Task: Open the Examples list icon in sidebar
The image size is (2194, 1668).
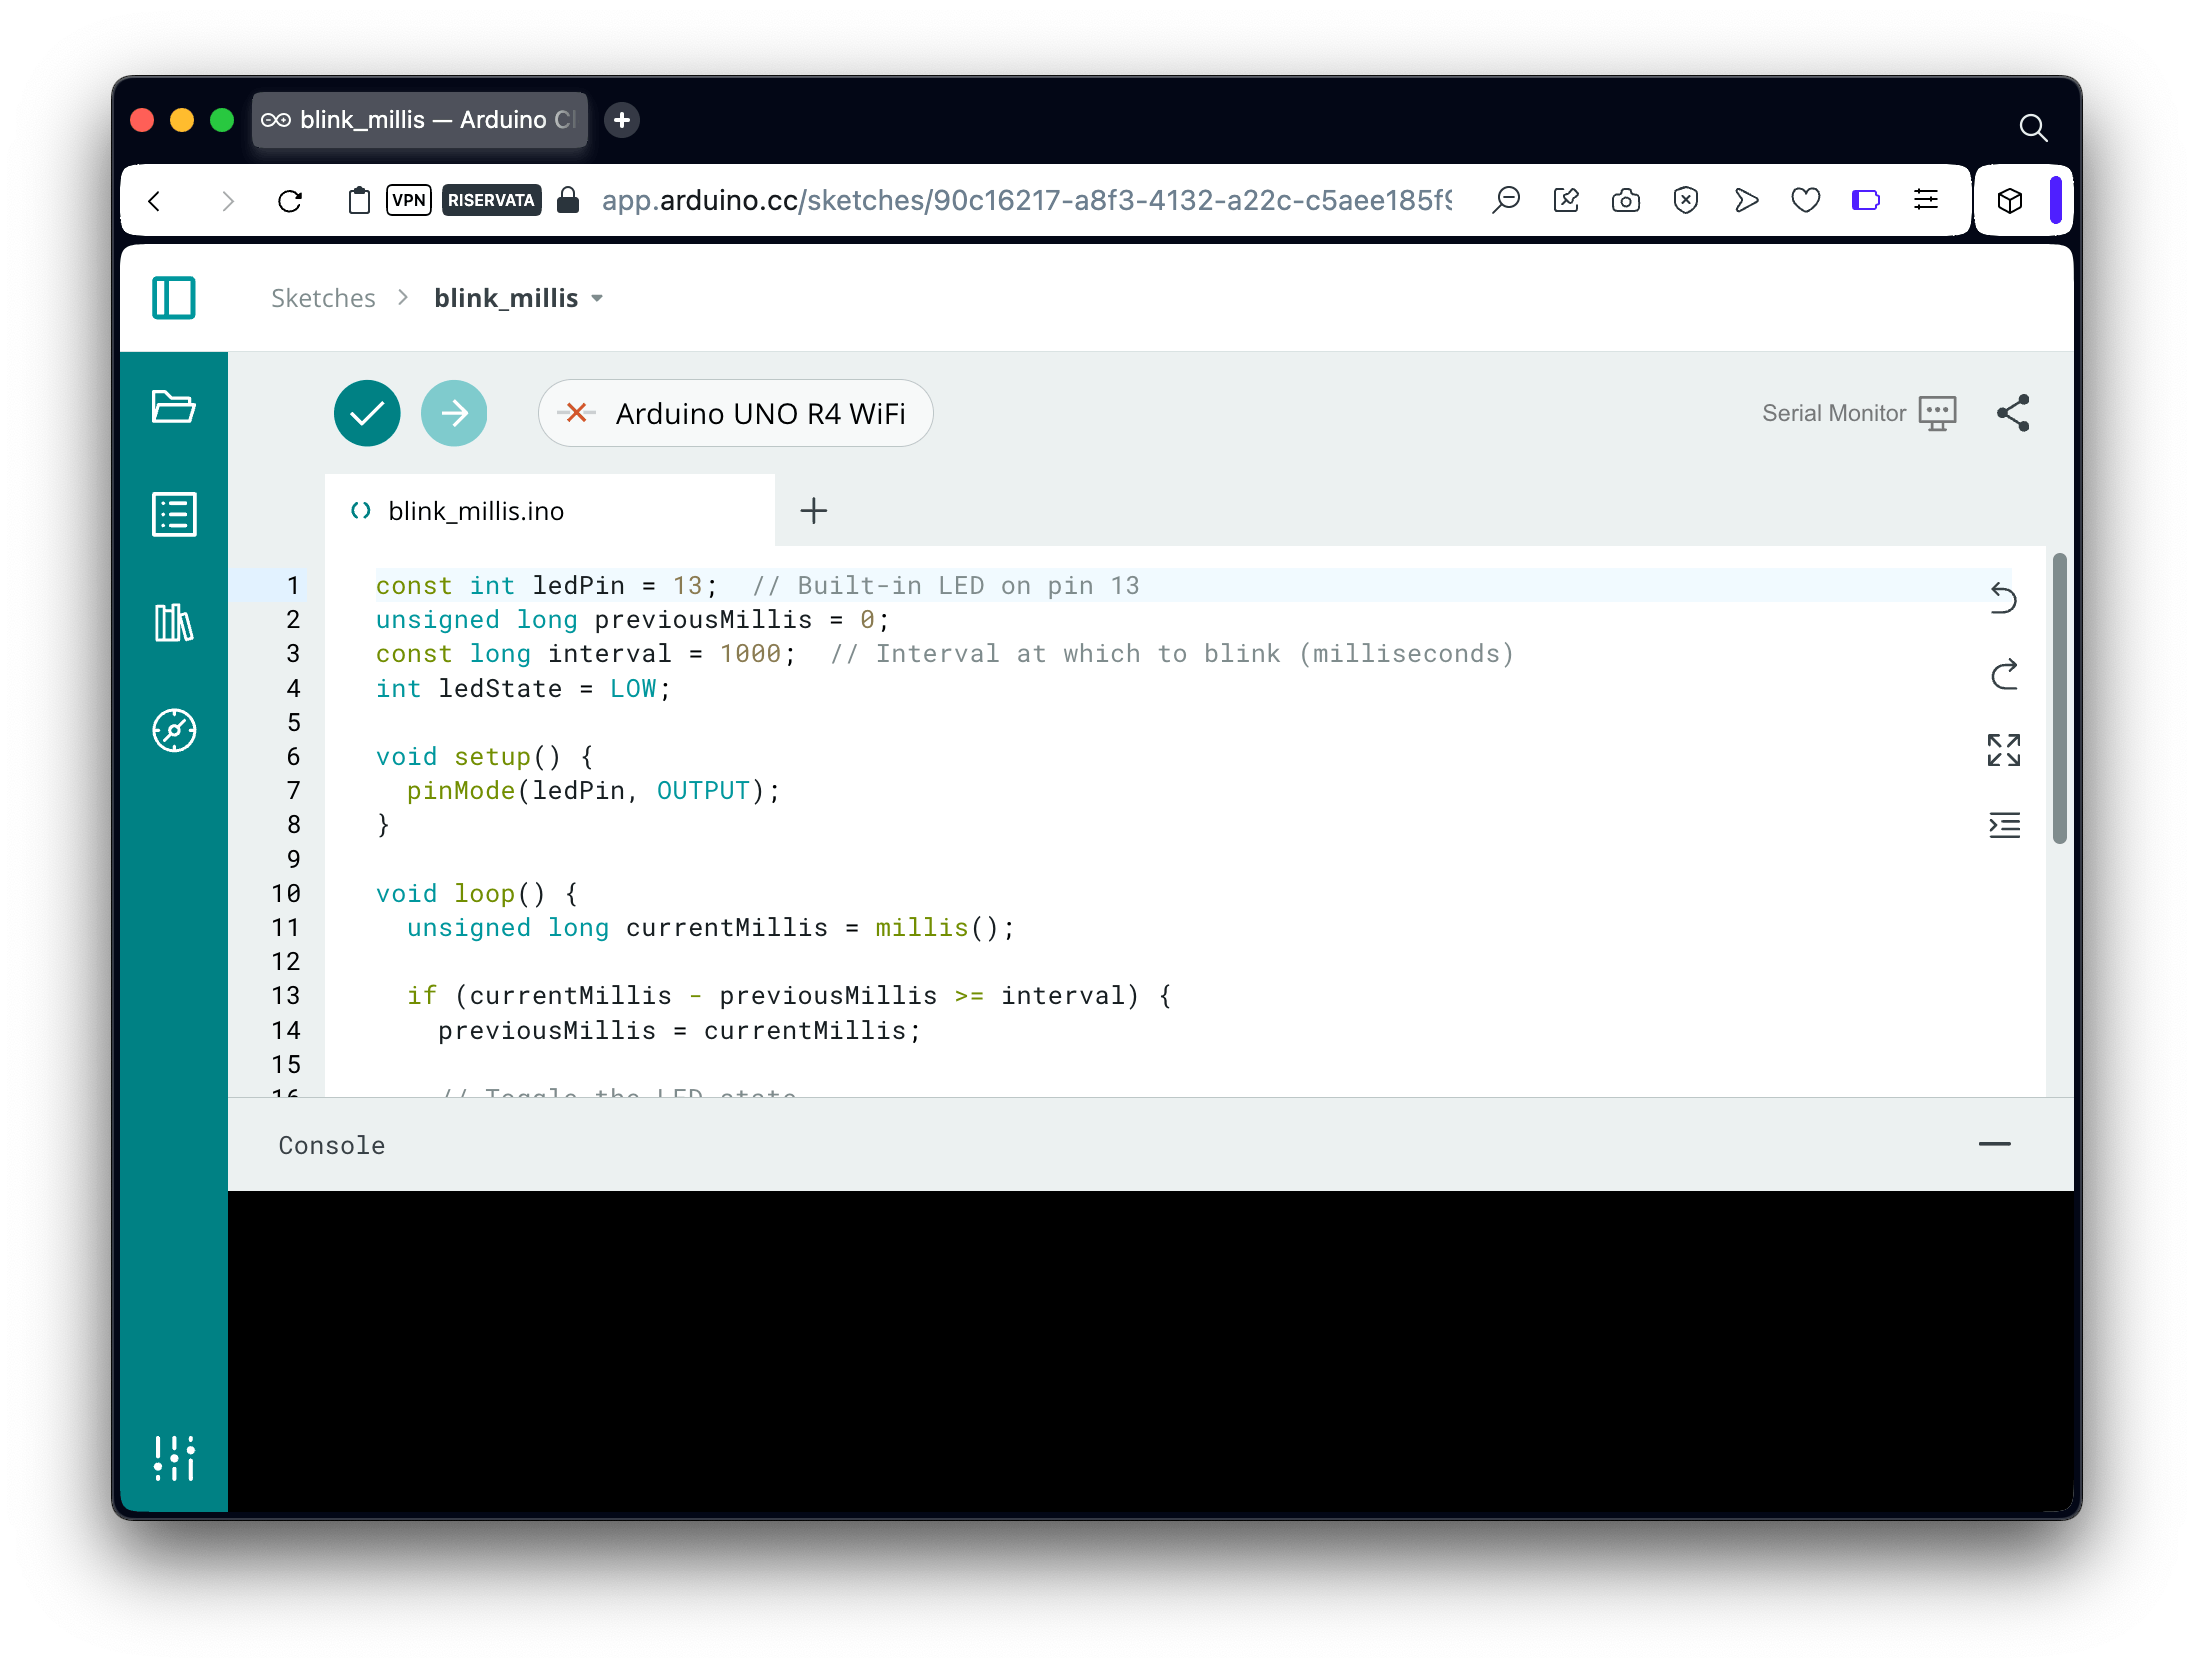Action: click(174, 515)
